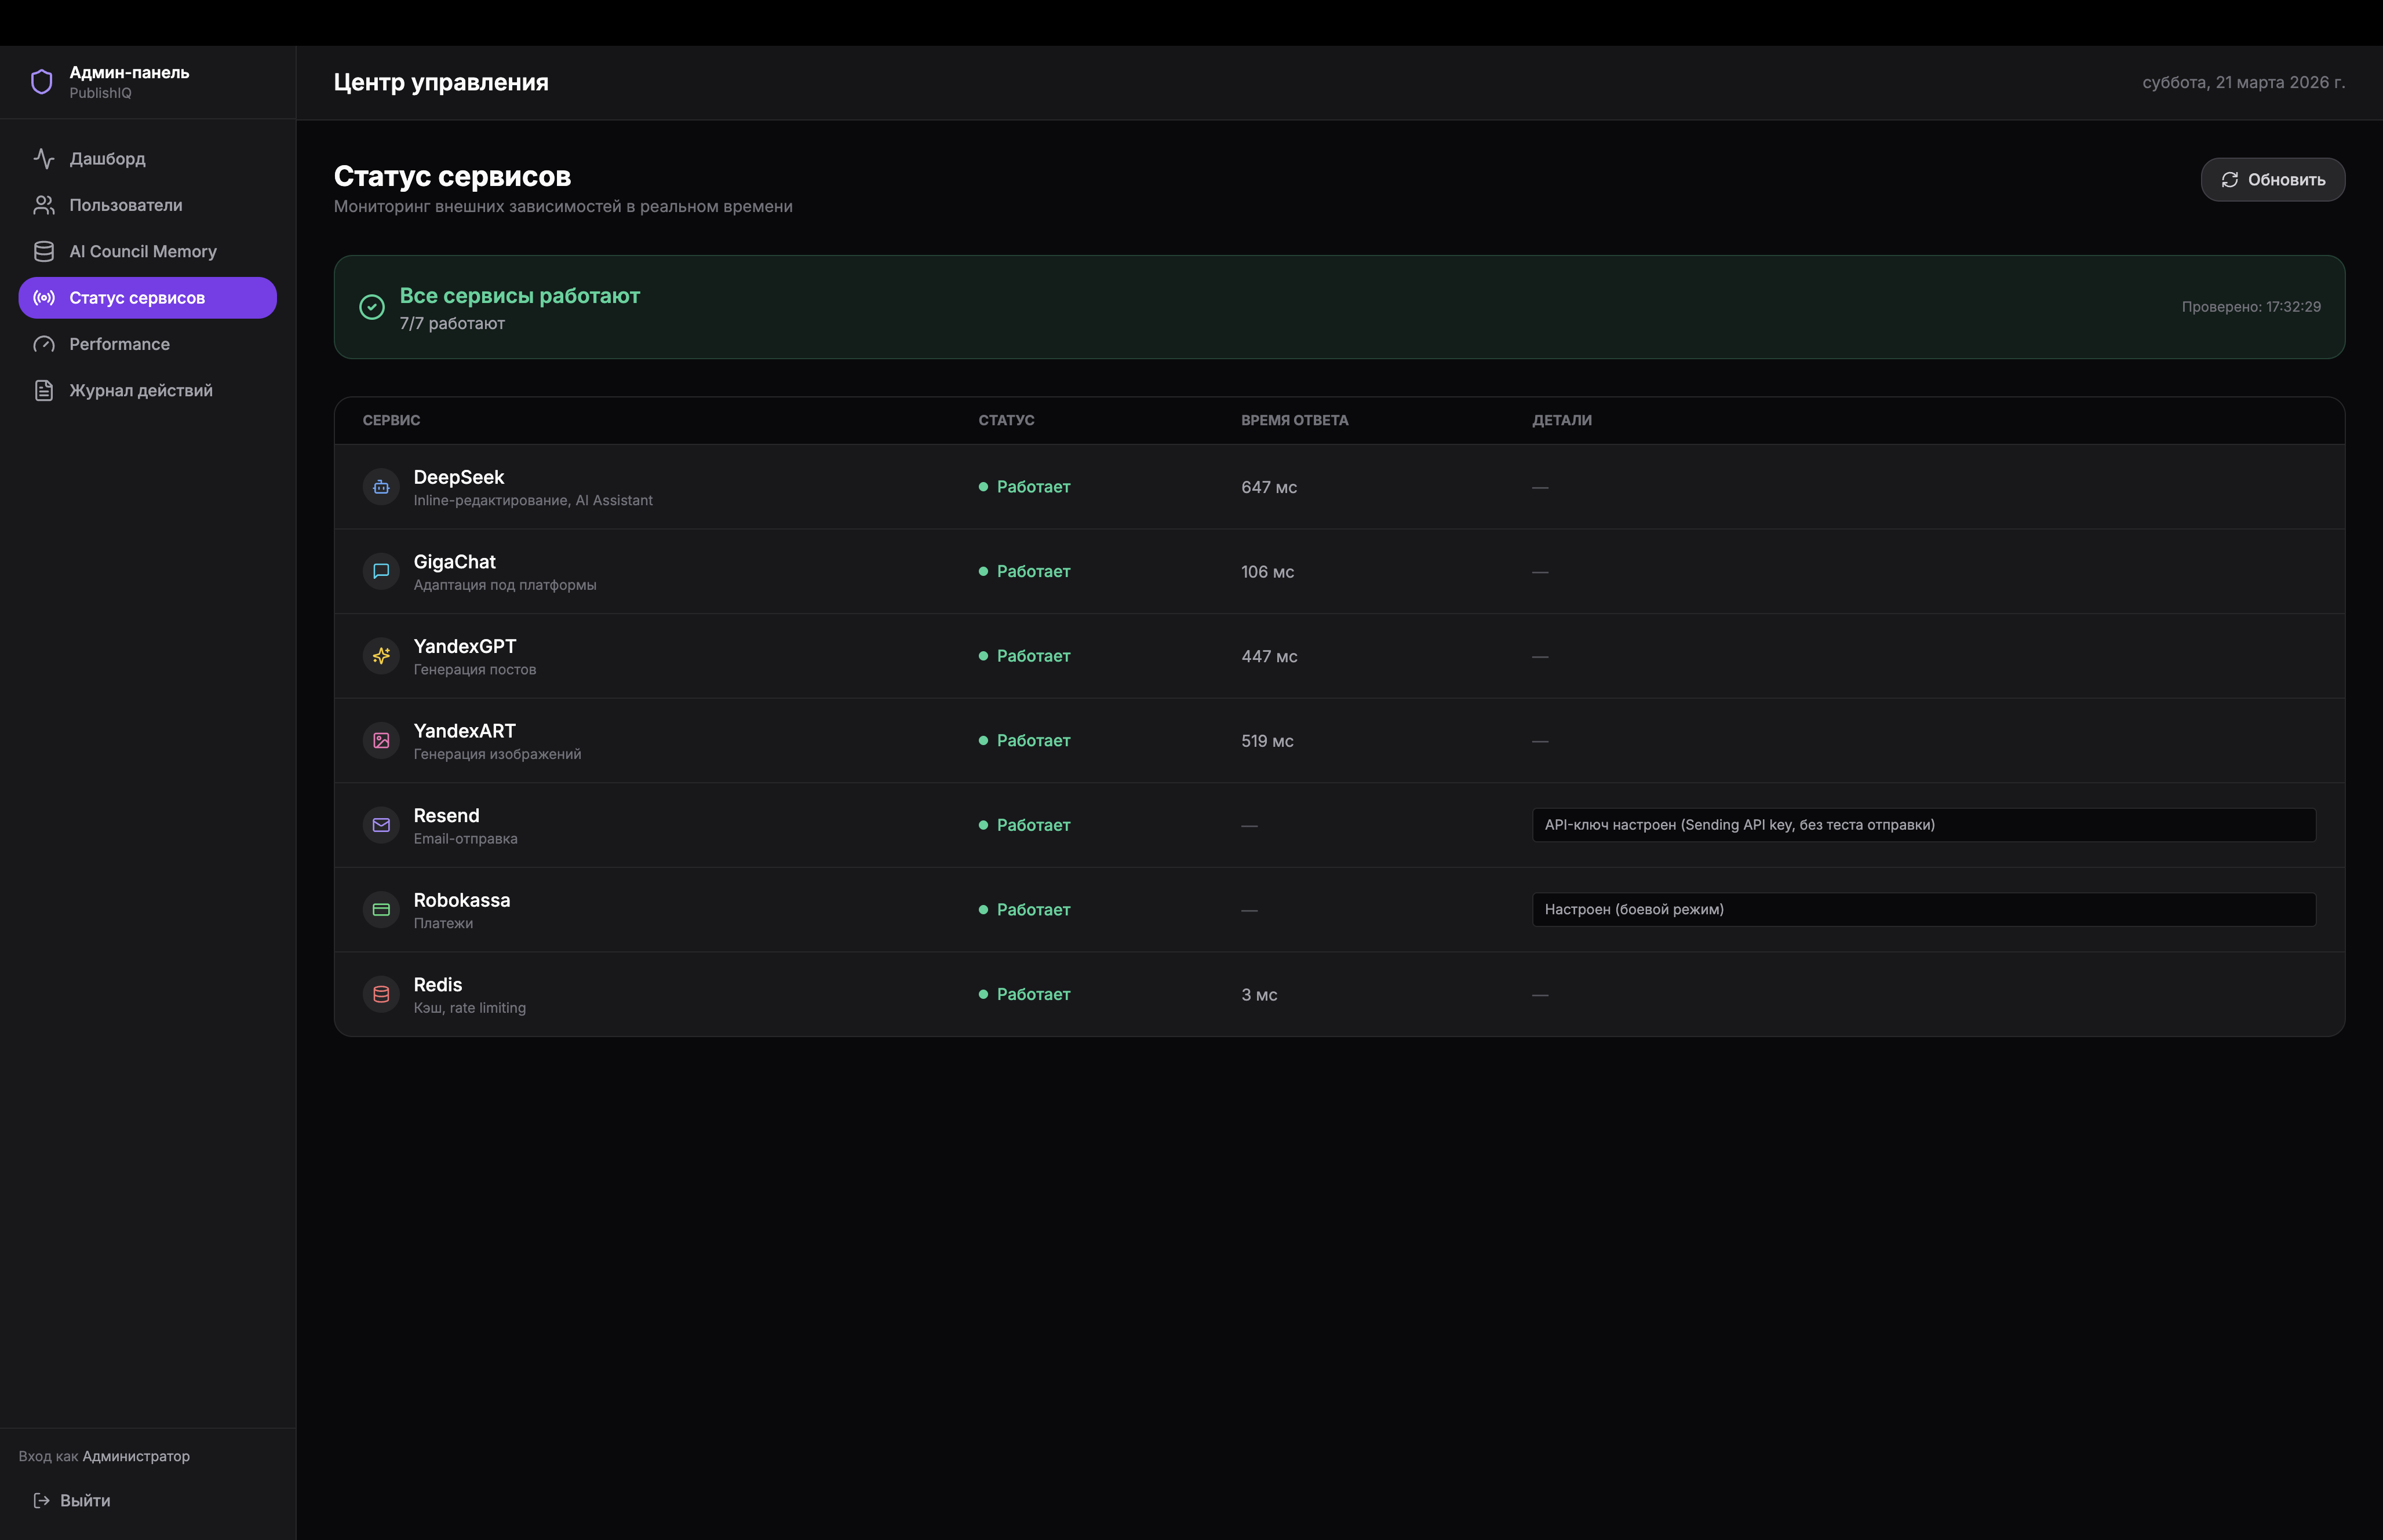The image size is (2383, 1540).
Task: Open the Дашборд menu item
Action: tap(107, 159)
